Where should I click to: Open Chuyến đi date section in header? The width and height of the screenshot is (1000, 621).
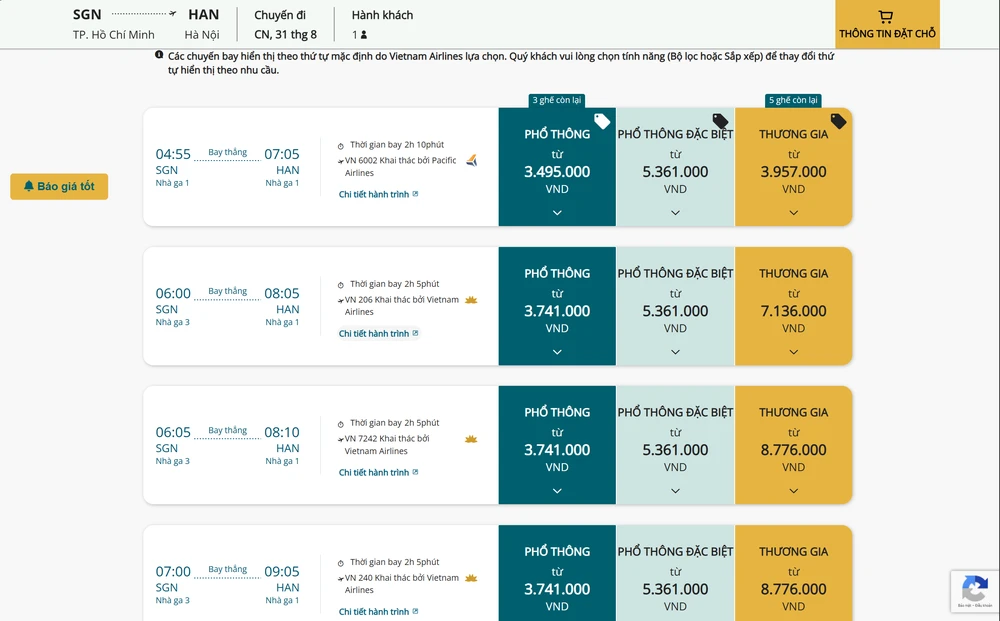(x=285, y=25)
